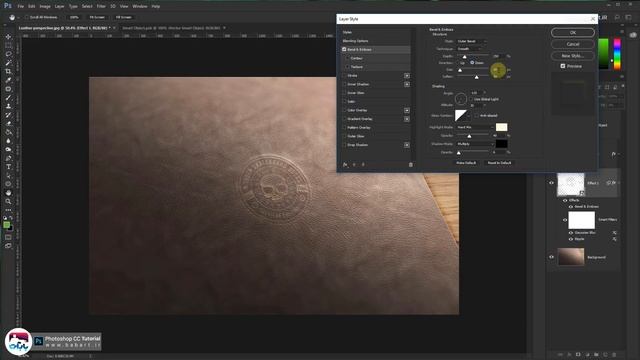Click the Effect 1 layer thumbnail
This screenshot has height=360, width=640.
571,184
